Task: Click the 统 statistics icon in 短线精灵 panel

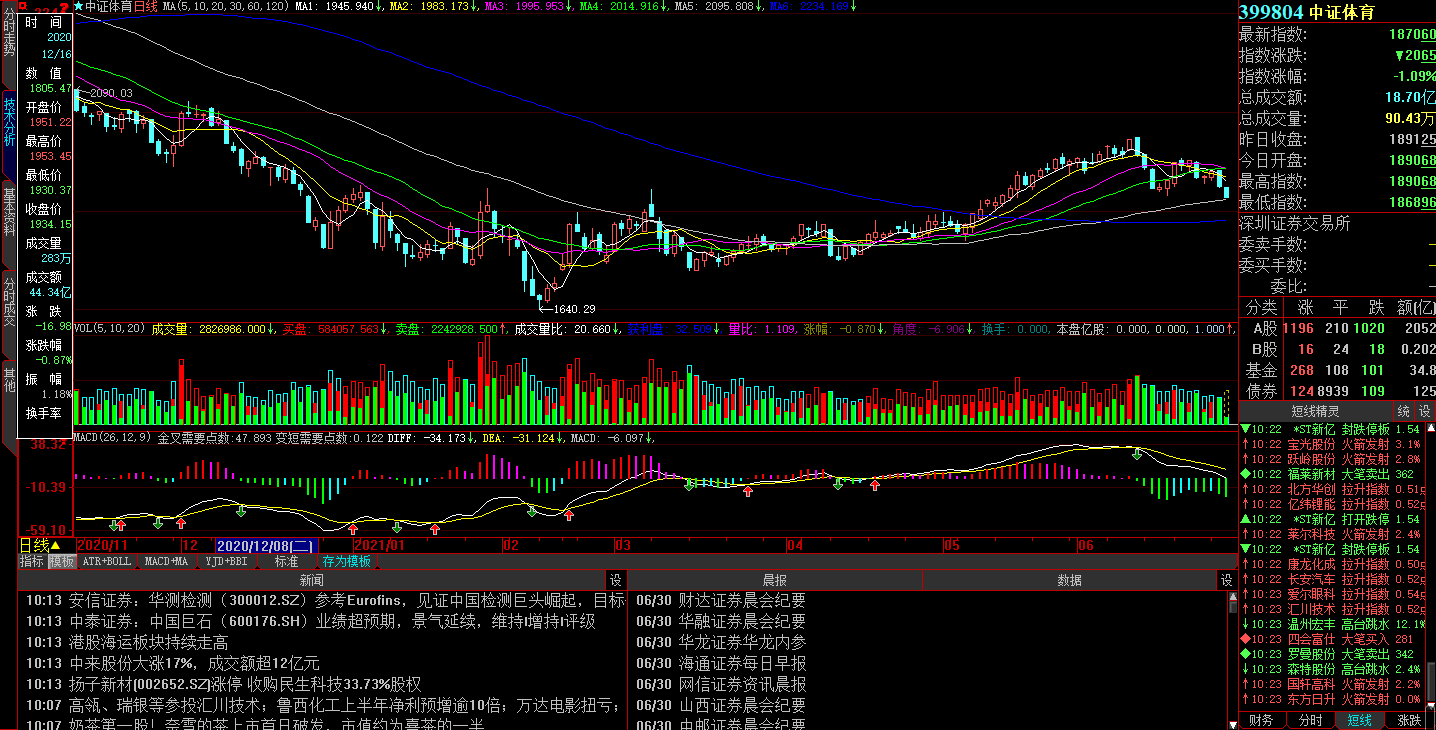Action: click(x=1403, y=411)
